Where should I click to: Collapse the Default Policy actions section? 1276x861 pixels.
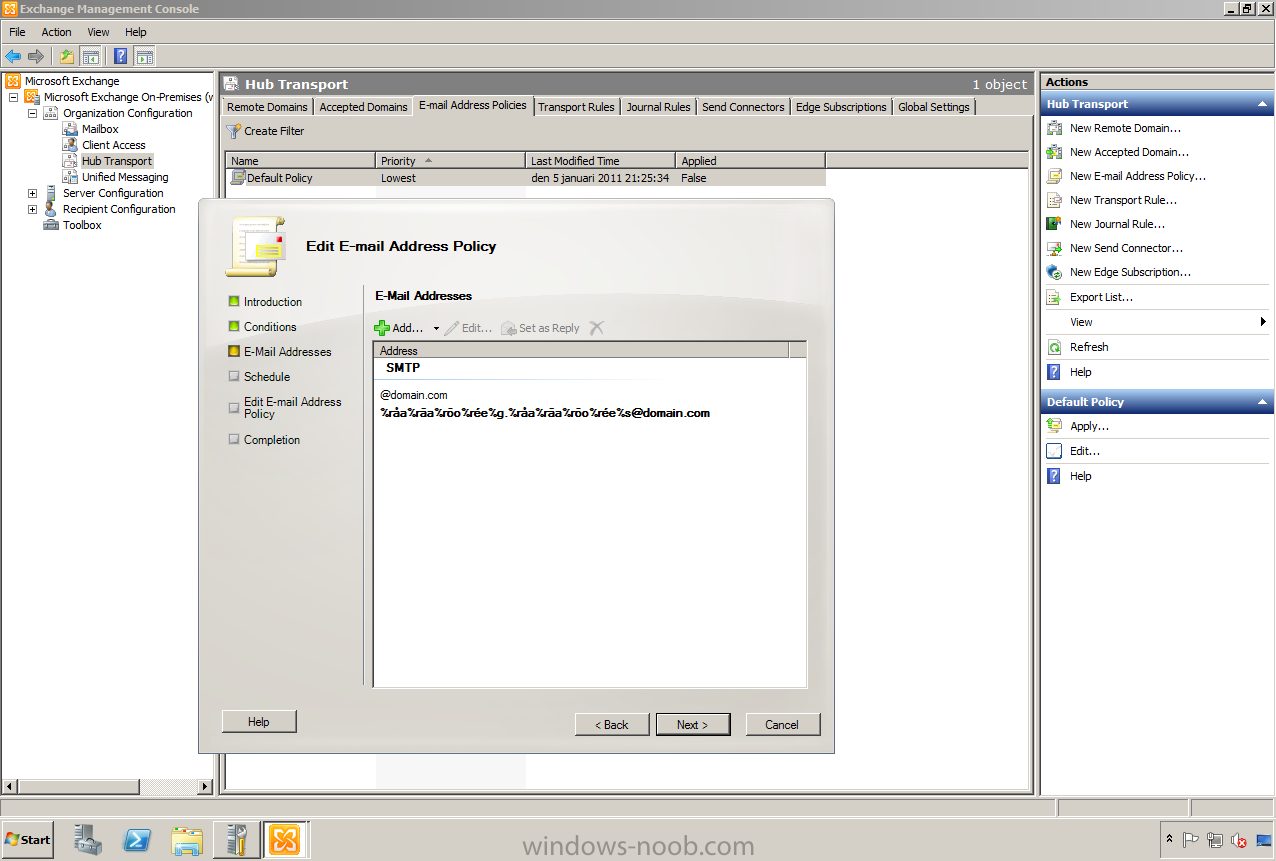pos(1263,402)
